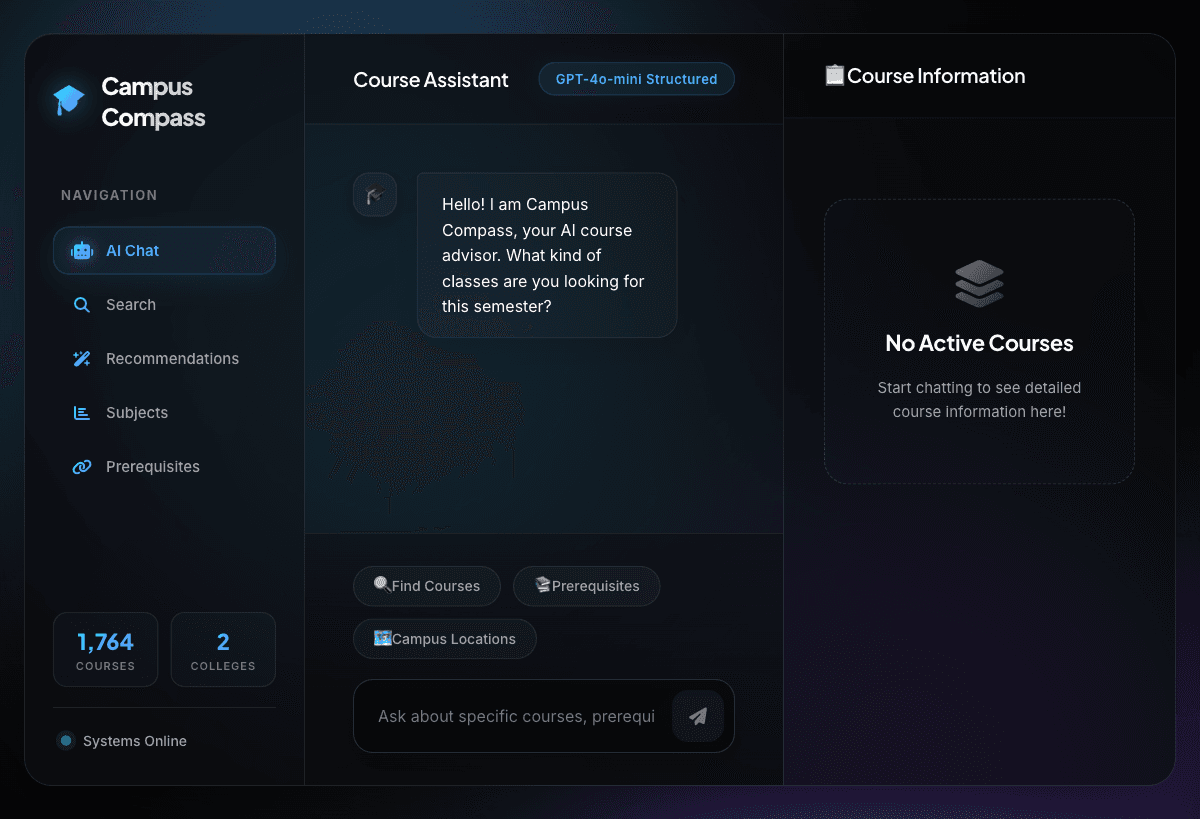The image size is (1200, 819).
Task: Open the AI Chat navigation item
Action: click(164, 251)
